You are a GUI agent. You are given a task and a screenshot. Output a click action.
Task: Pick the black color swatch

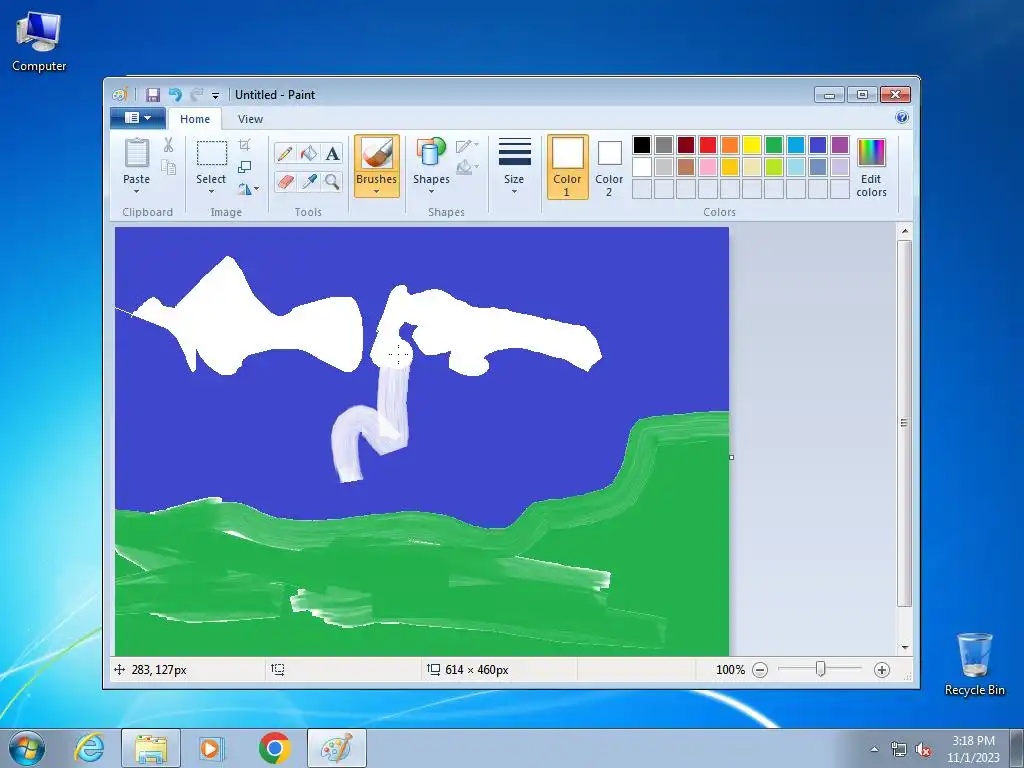[642, 145]
